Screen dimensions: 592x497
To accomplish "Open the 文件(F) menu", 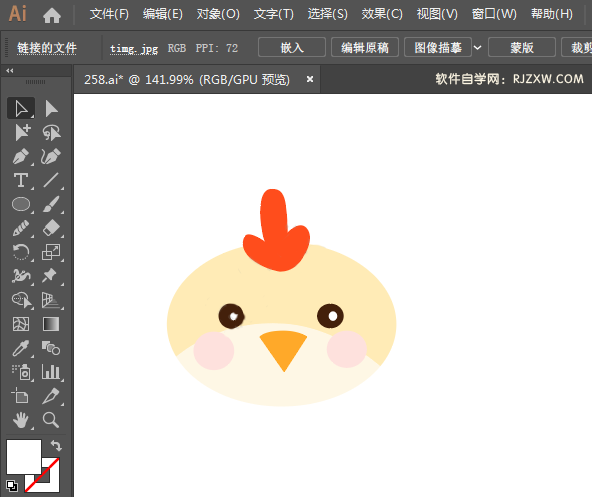I will 109,14.
